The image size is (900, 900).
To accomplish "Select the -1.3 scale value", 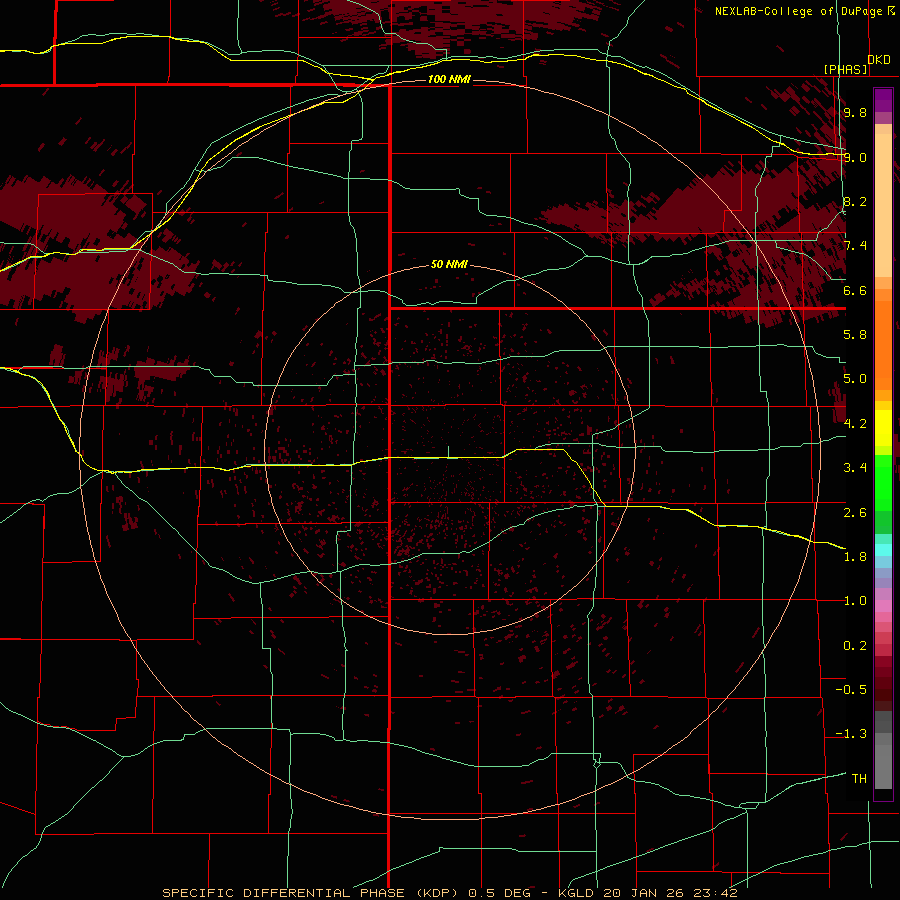I will [x=851, y=734].
